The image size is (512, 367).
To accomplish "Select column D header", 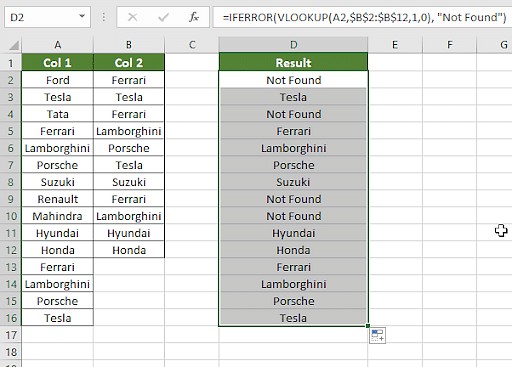I will pos(293,45).
